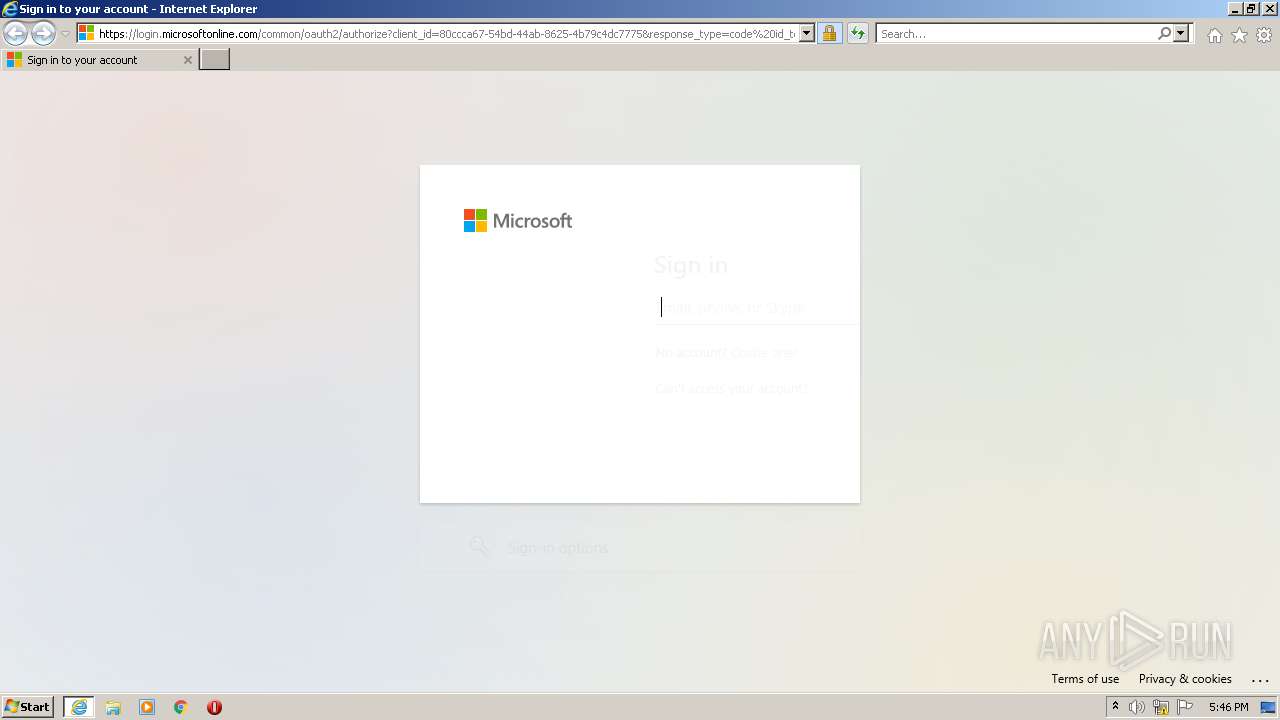Click the Forward navigation arrow
The width and height of the screenshot is (1280, 720).
(x=43, y=34)
